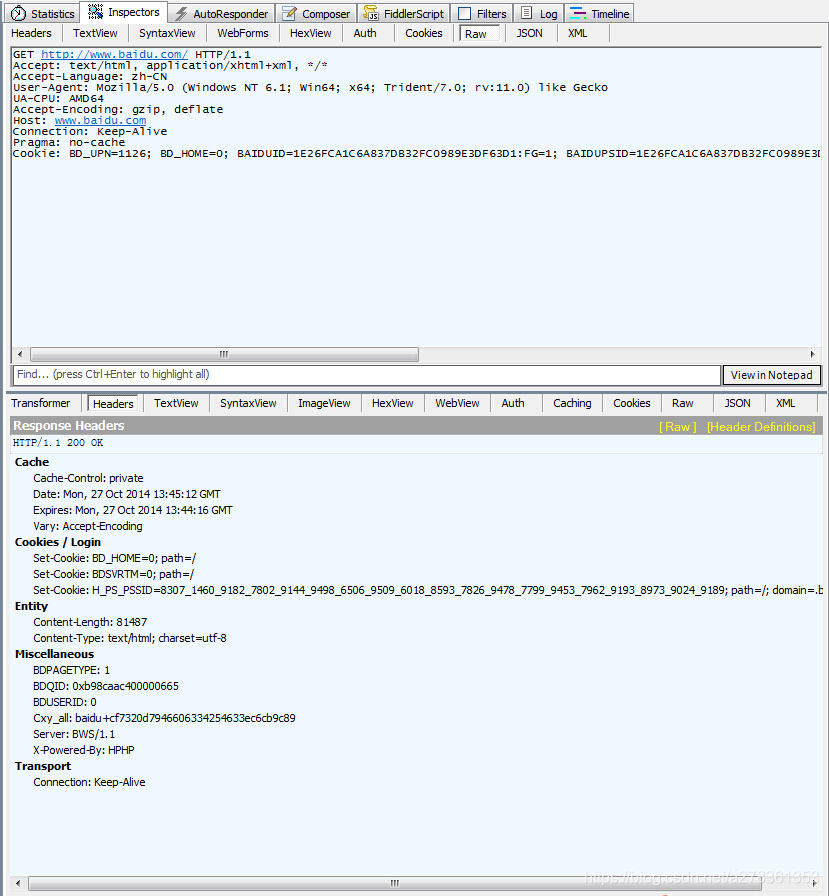Image resolution: width=829 pixels, height=896 pixels.
Task: Open the Caching tab
Action: point(572,403)
